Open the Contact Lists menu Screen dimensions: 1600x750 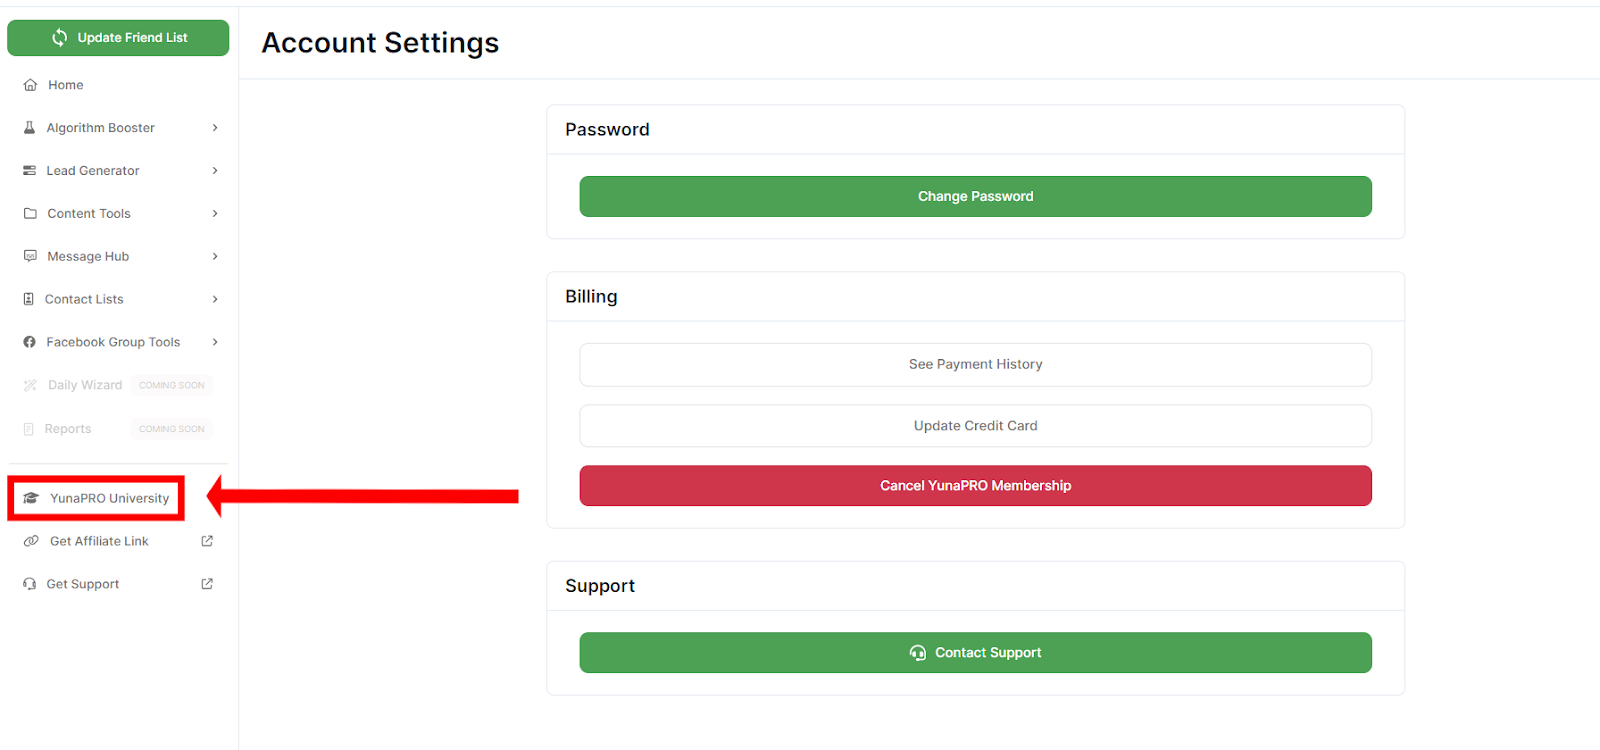click(85, 299)
